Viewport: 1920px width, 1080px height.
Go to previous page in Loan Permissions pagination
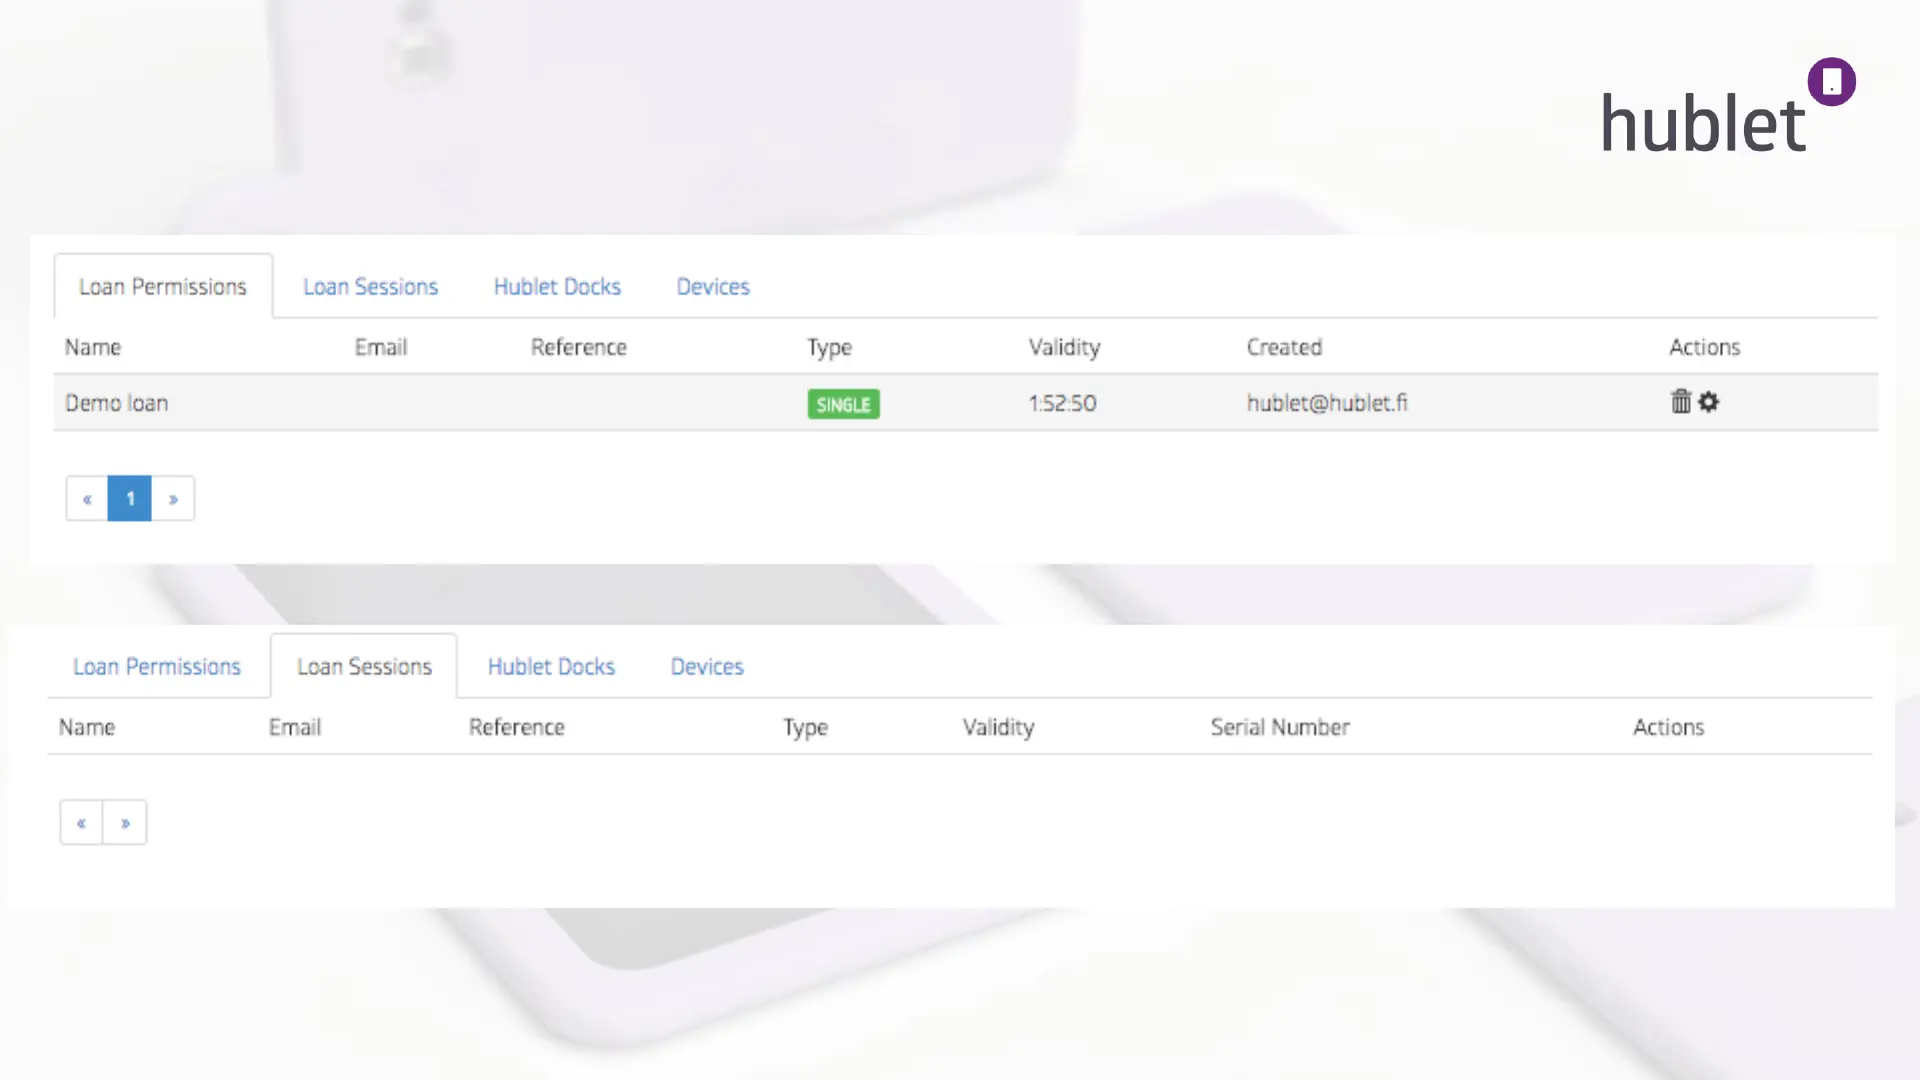click(87, 499)
